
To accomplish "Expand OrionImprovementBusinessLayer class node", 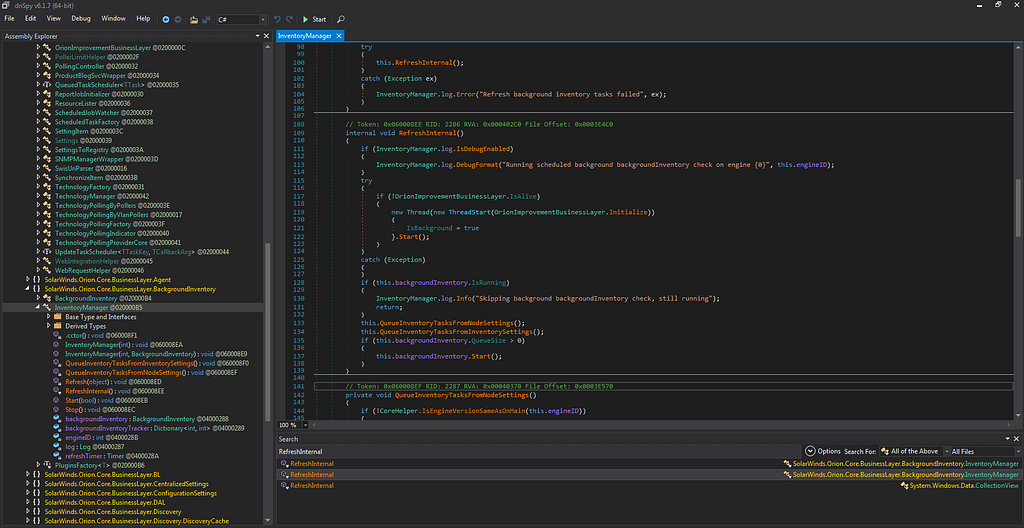I will pos(38,48).
